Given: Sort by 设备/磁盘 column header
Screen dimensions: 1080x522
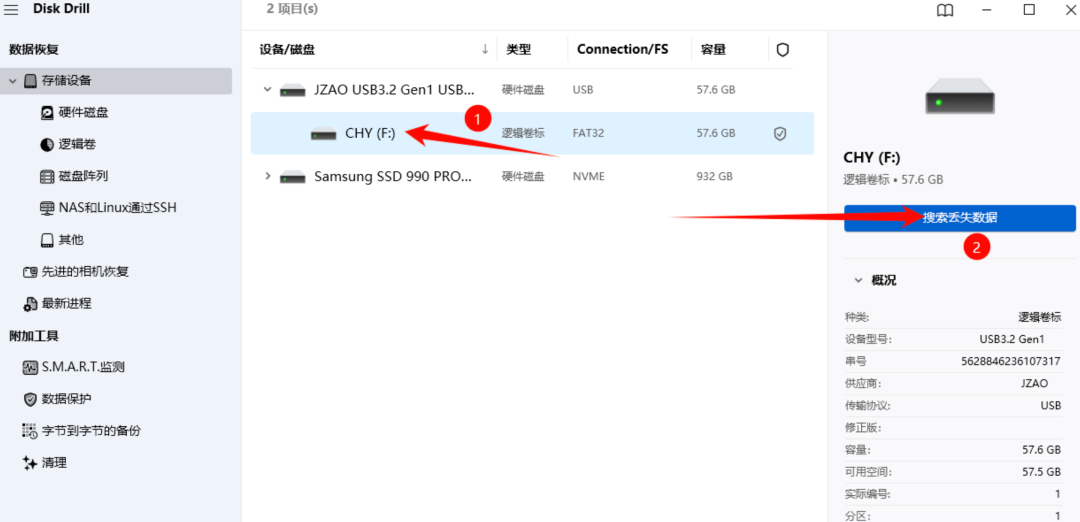Looking at the screenshot, I should 287,50.
